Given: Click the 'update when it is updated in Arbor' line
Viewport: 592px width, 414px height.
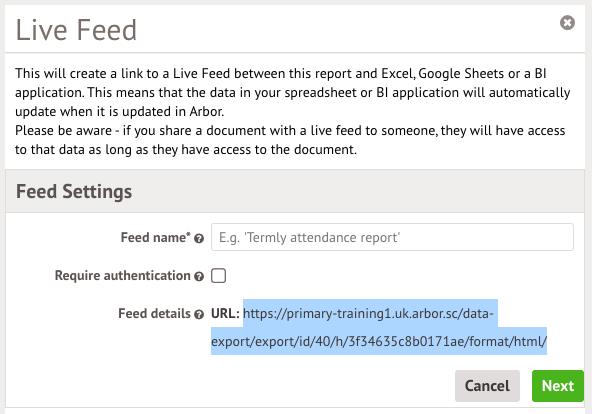Looking at the screenshot, I should (x=119, y=112).
